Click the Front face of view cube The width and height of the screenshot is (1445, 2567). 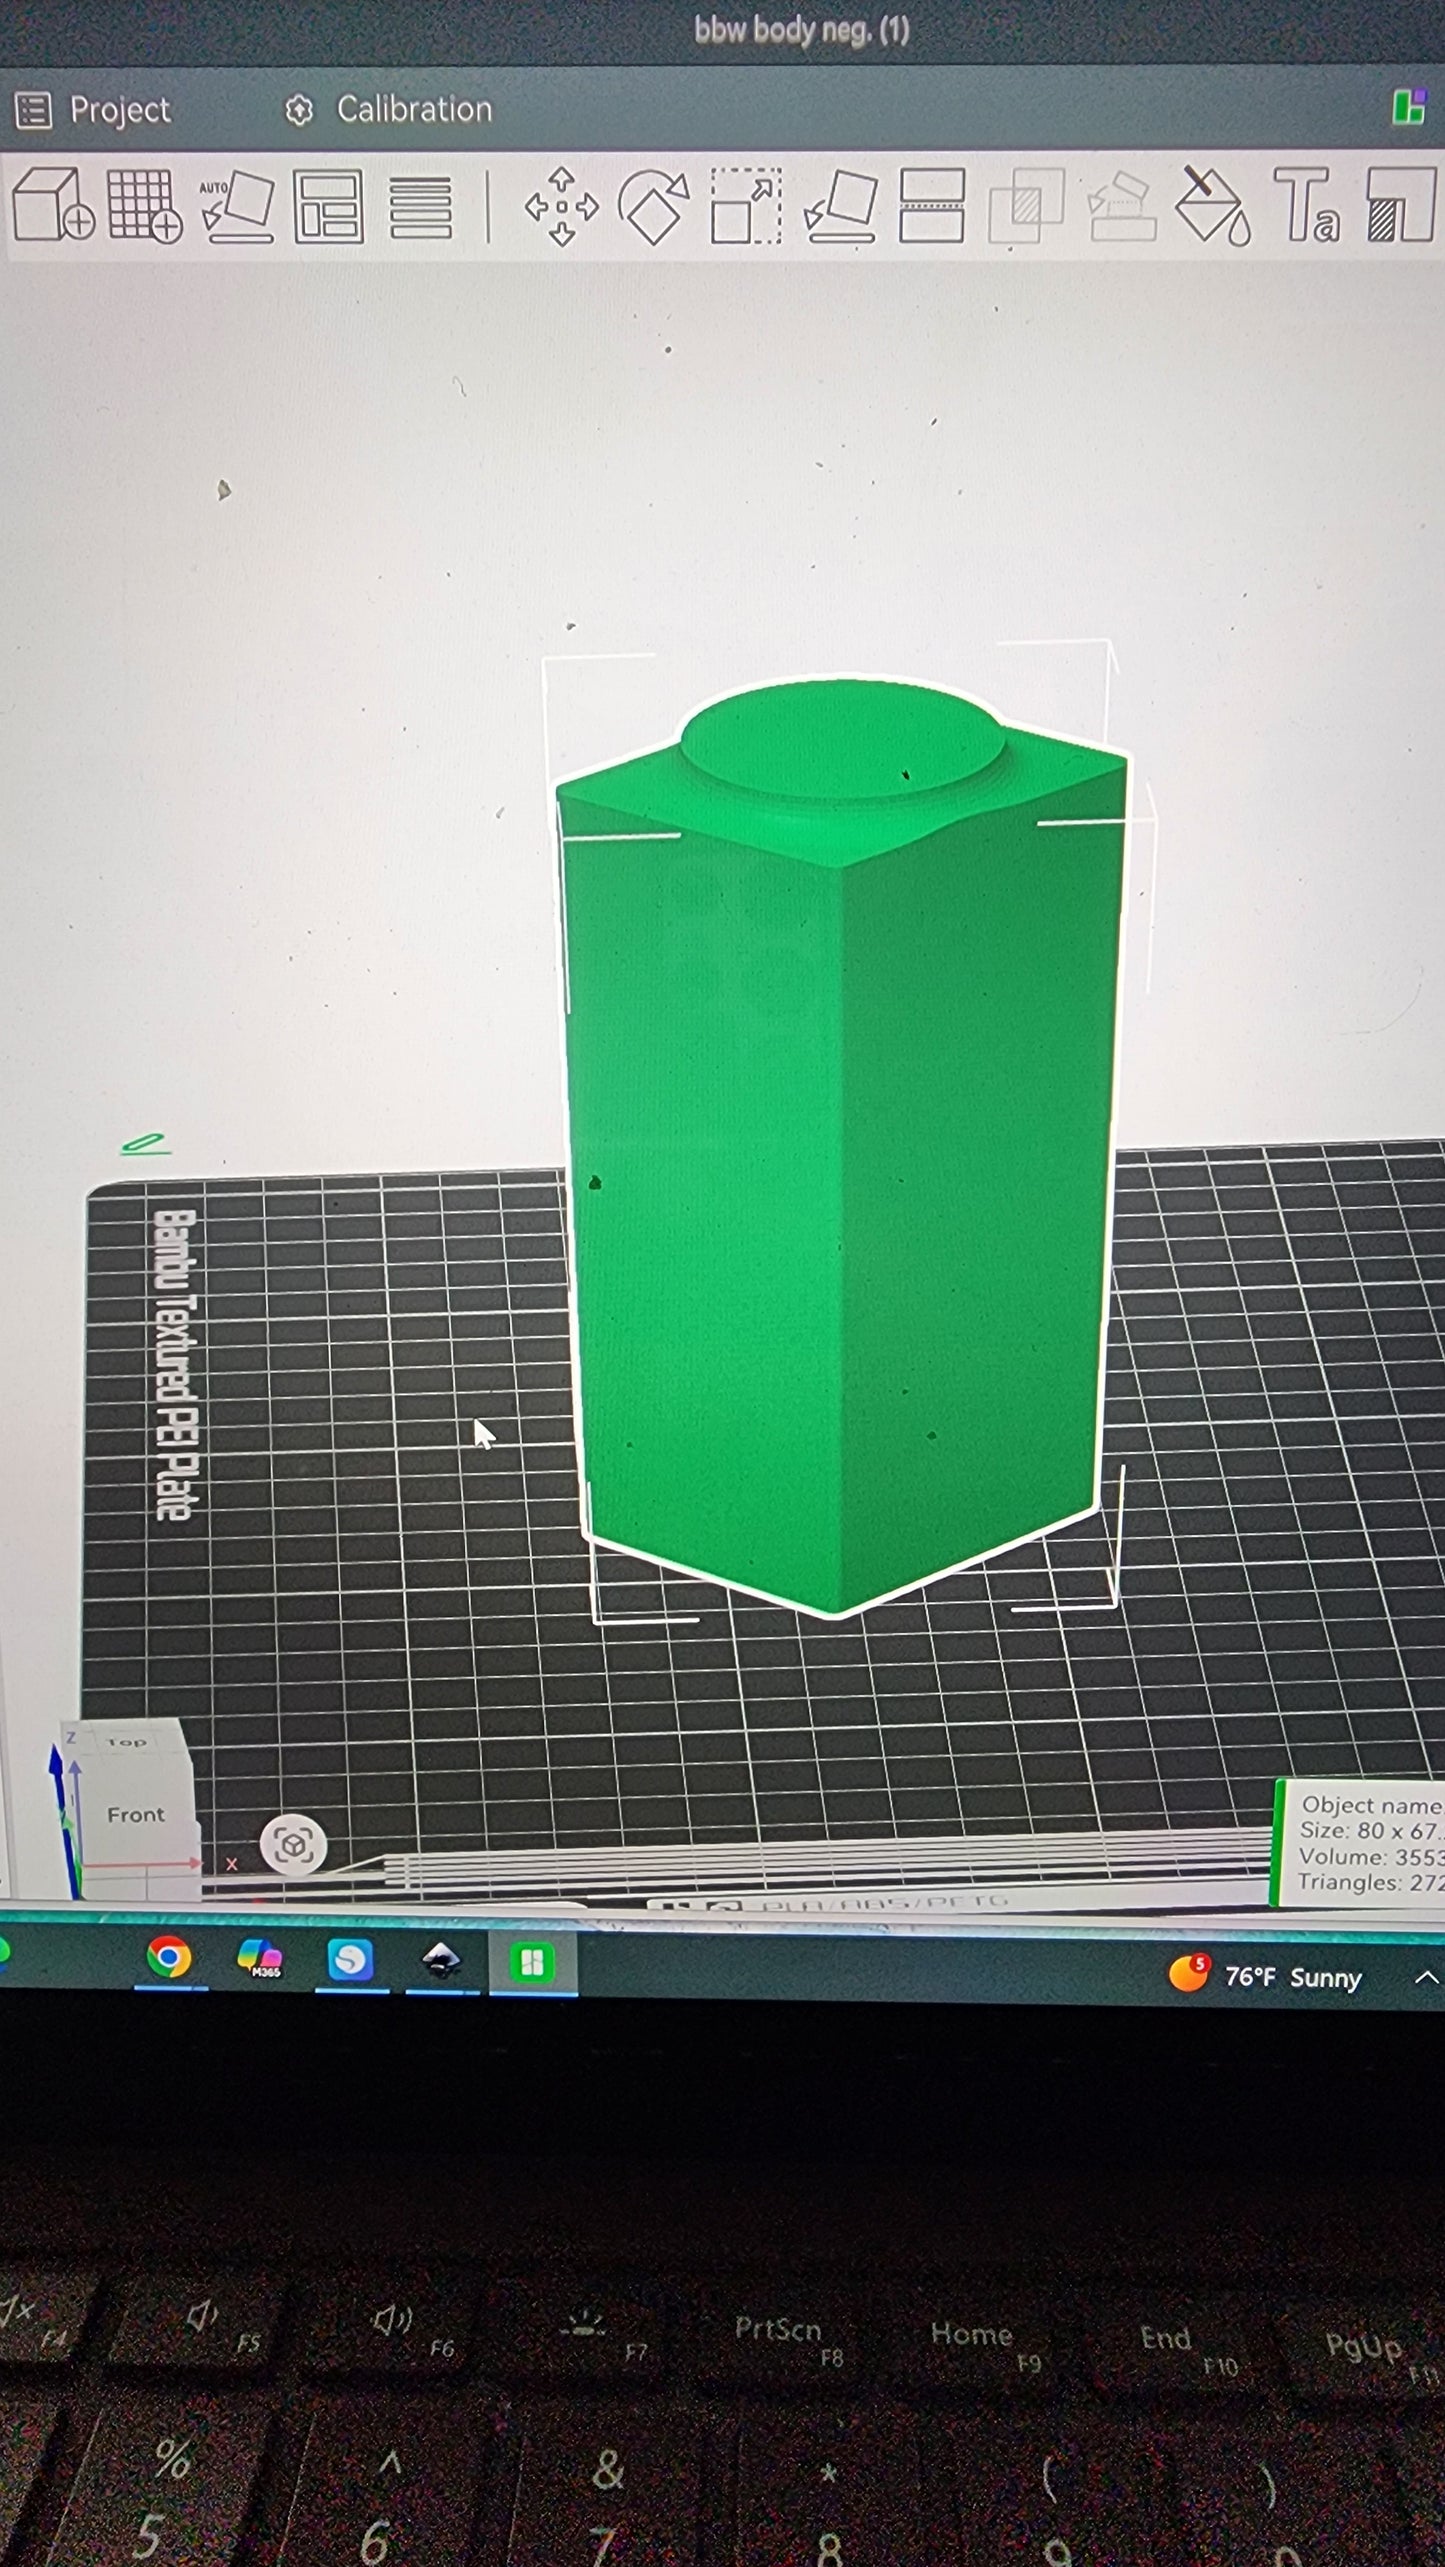pyautogui.click(x=136, y=1815)
